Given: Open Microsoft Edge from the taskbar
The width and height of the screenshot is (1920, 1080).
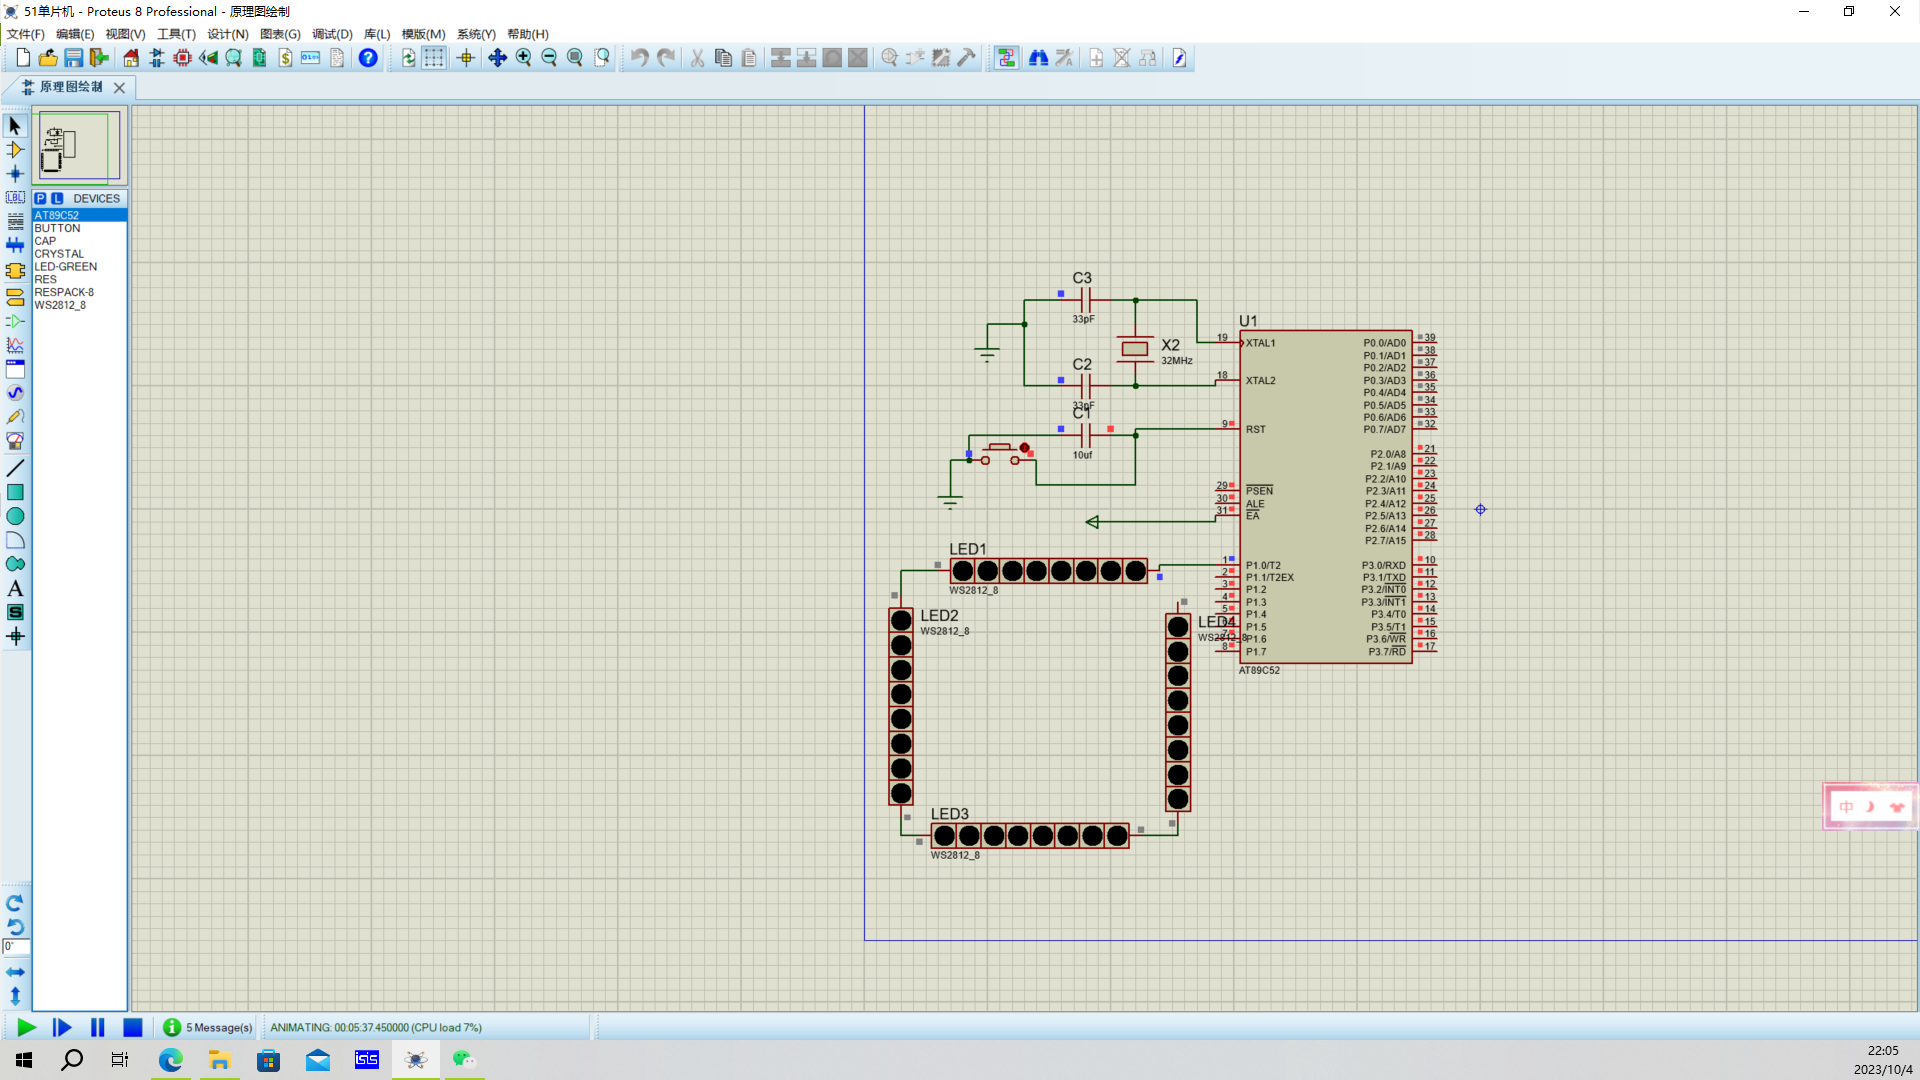Looking at the screenshot, I should [x=171, y=1060].
